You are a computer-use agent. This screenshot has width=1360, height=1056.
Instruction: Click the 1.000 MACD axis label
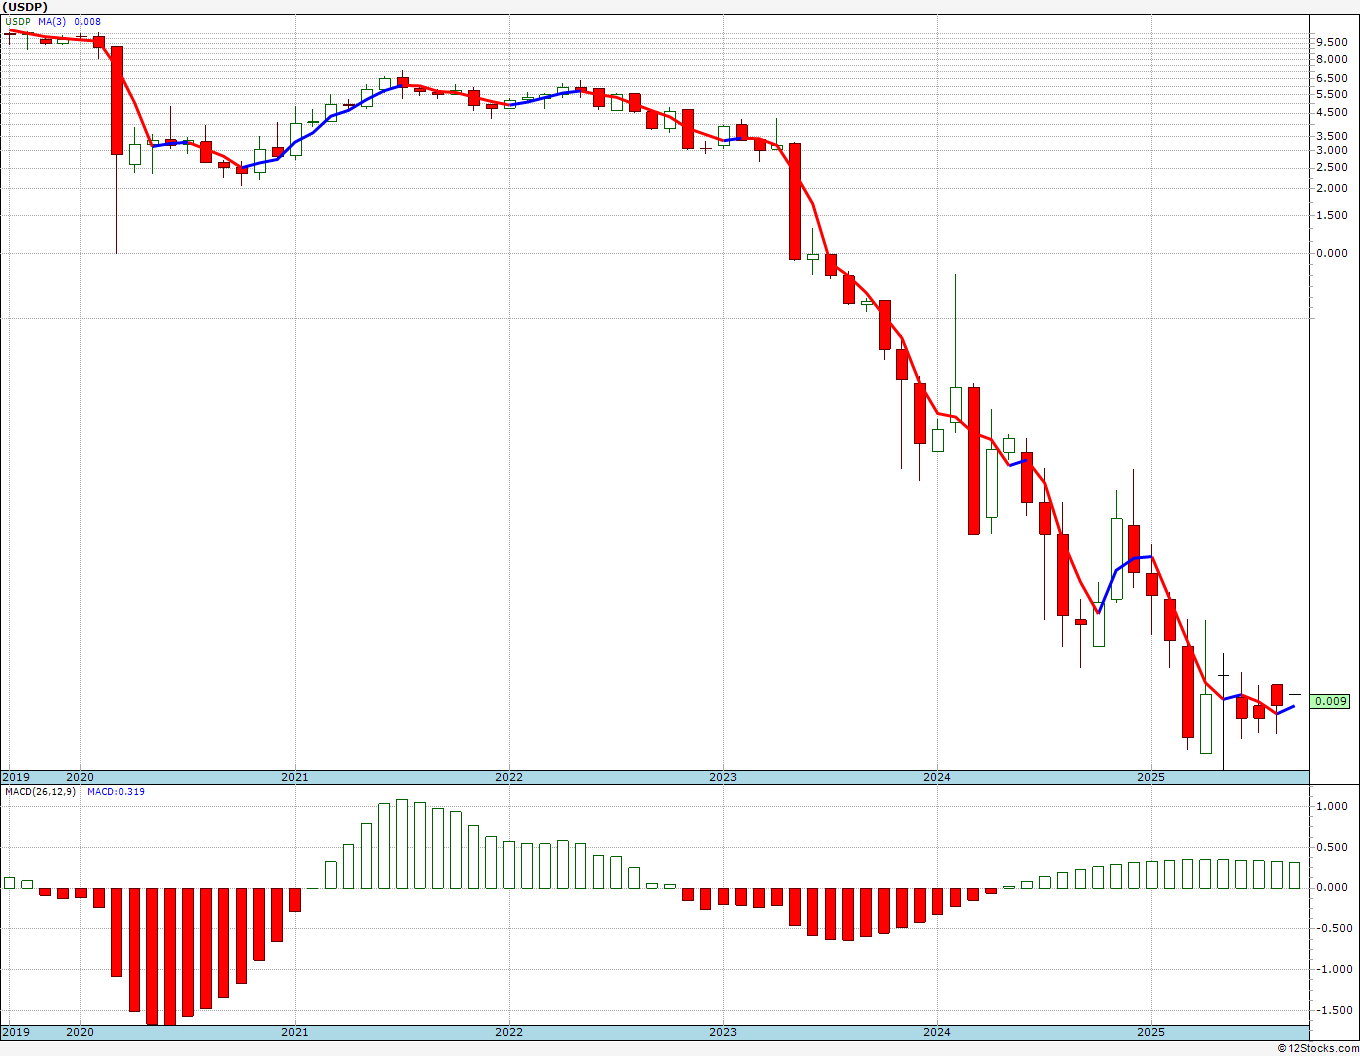point(1332,806)
